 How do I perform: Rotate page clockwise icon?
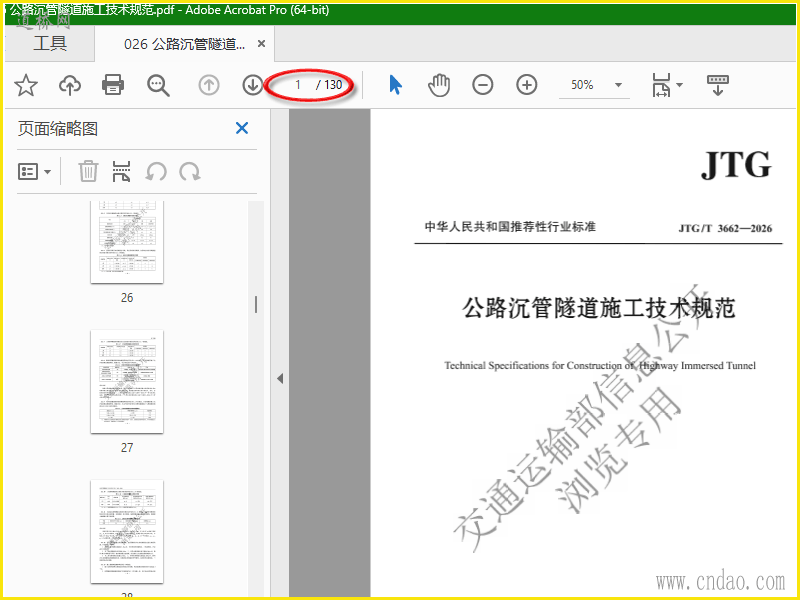pos(190,171)
